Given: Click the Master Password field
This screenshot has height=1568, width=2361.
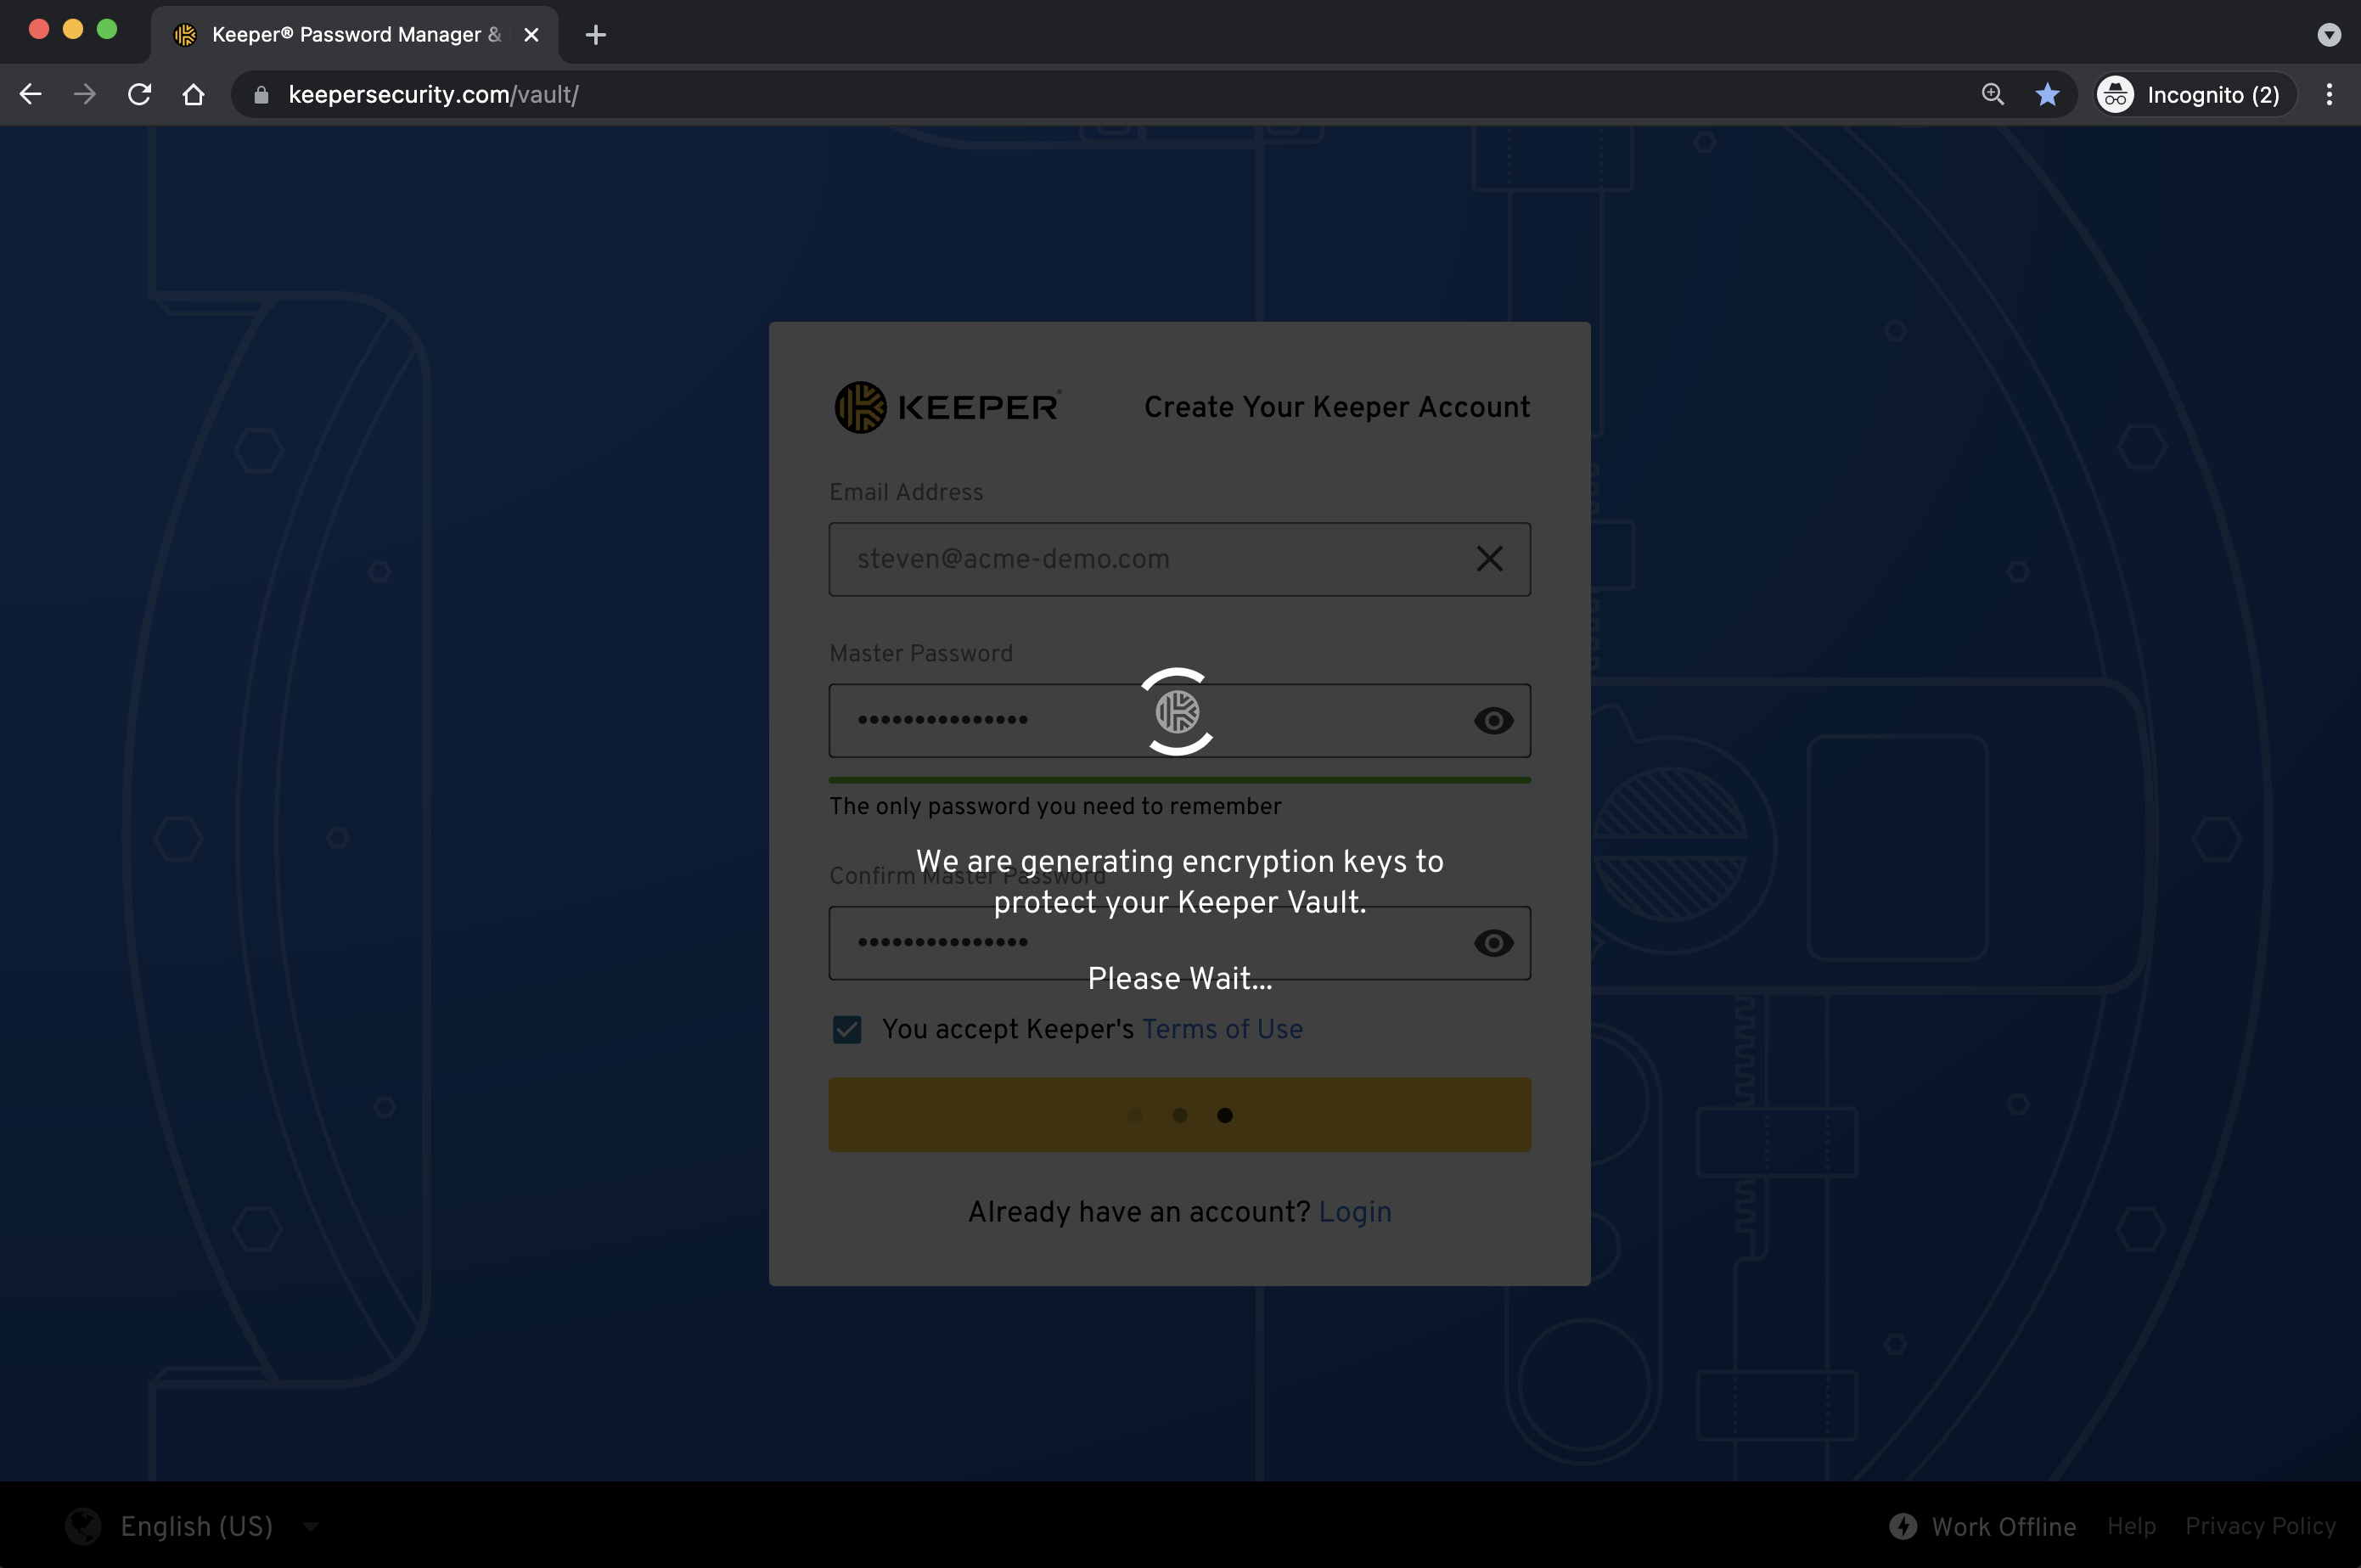Looking at the screenshot, I should point(1179,720).
